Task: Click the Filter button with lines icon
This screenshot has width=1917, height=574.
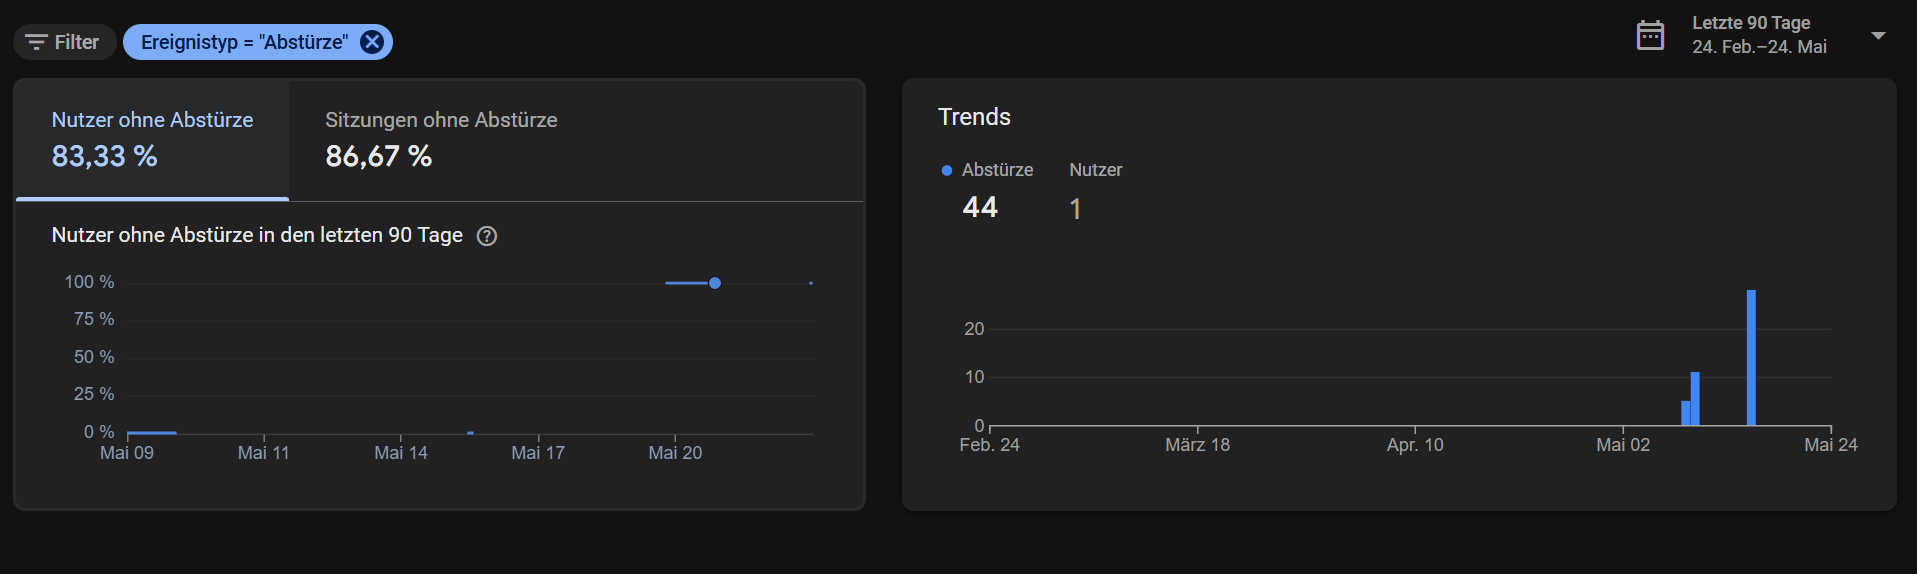Action: click(63, 42)
